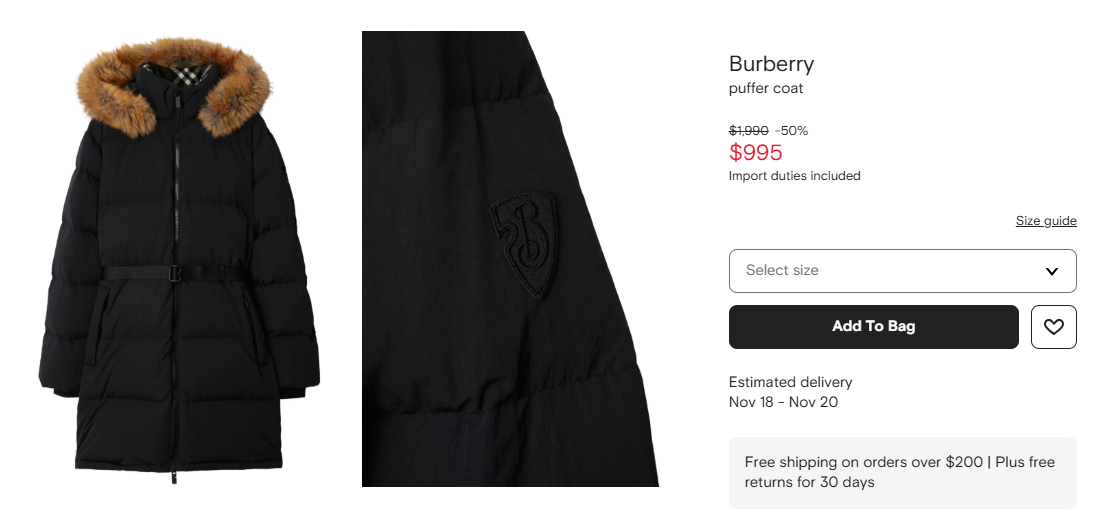Screen dimensions: 1098x526
Task: Click the Import duties included text
Action: click(x=794, y=176)
